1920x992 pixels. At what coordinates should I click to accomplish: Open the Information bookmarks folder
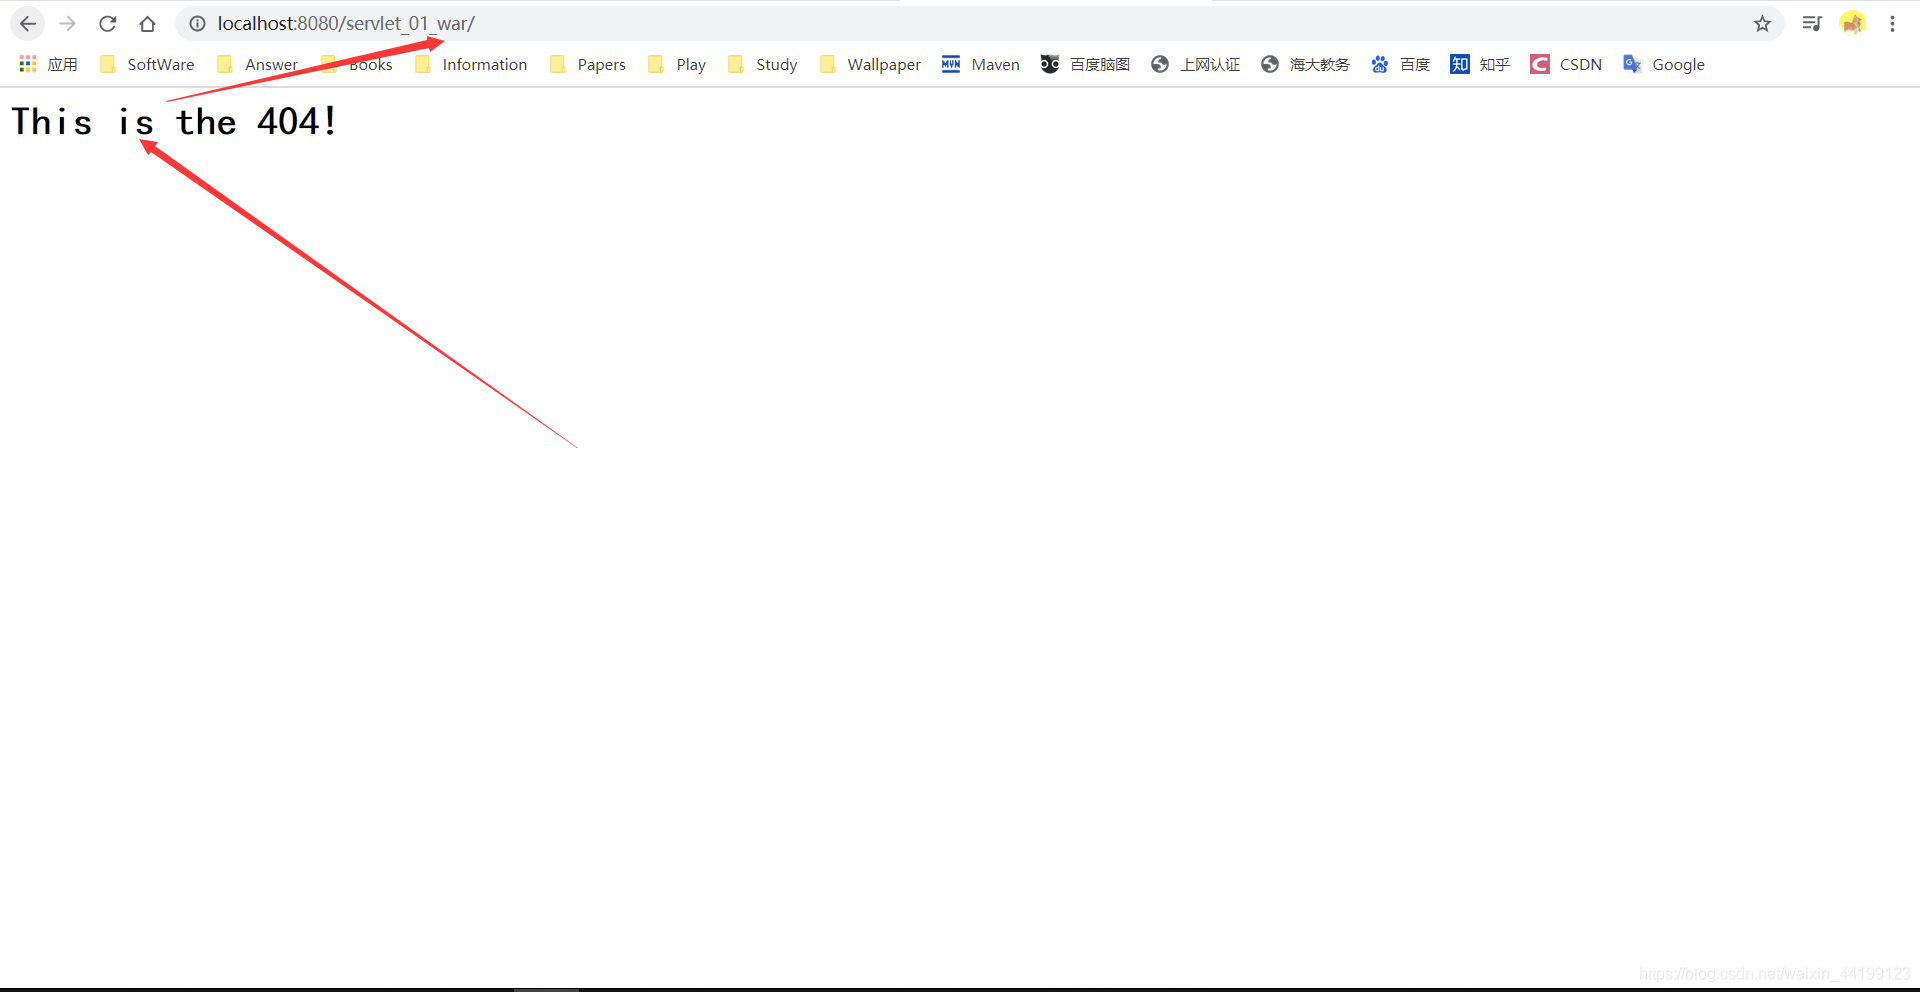click(471, 65)
